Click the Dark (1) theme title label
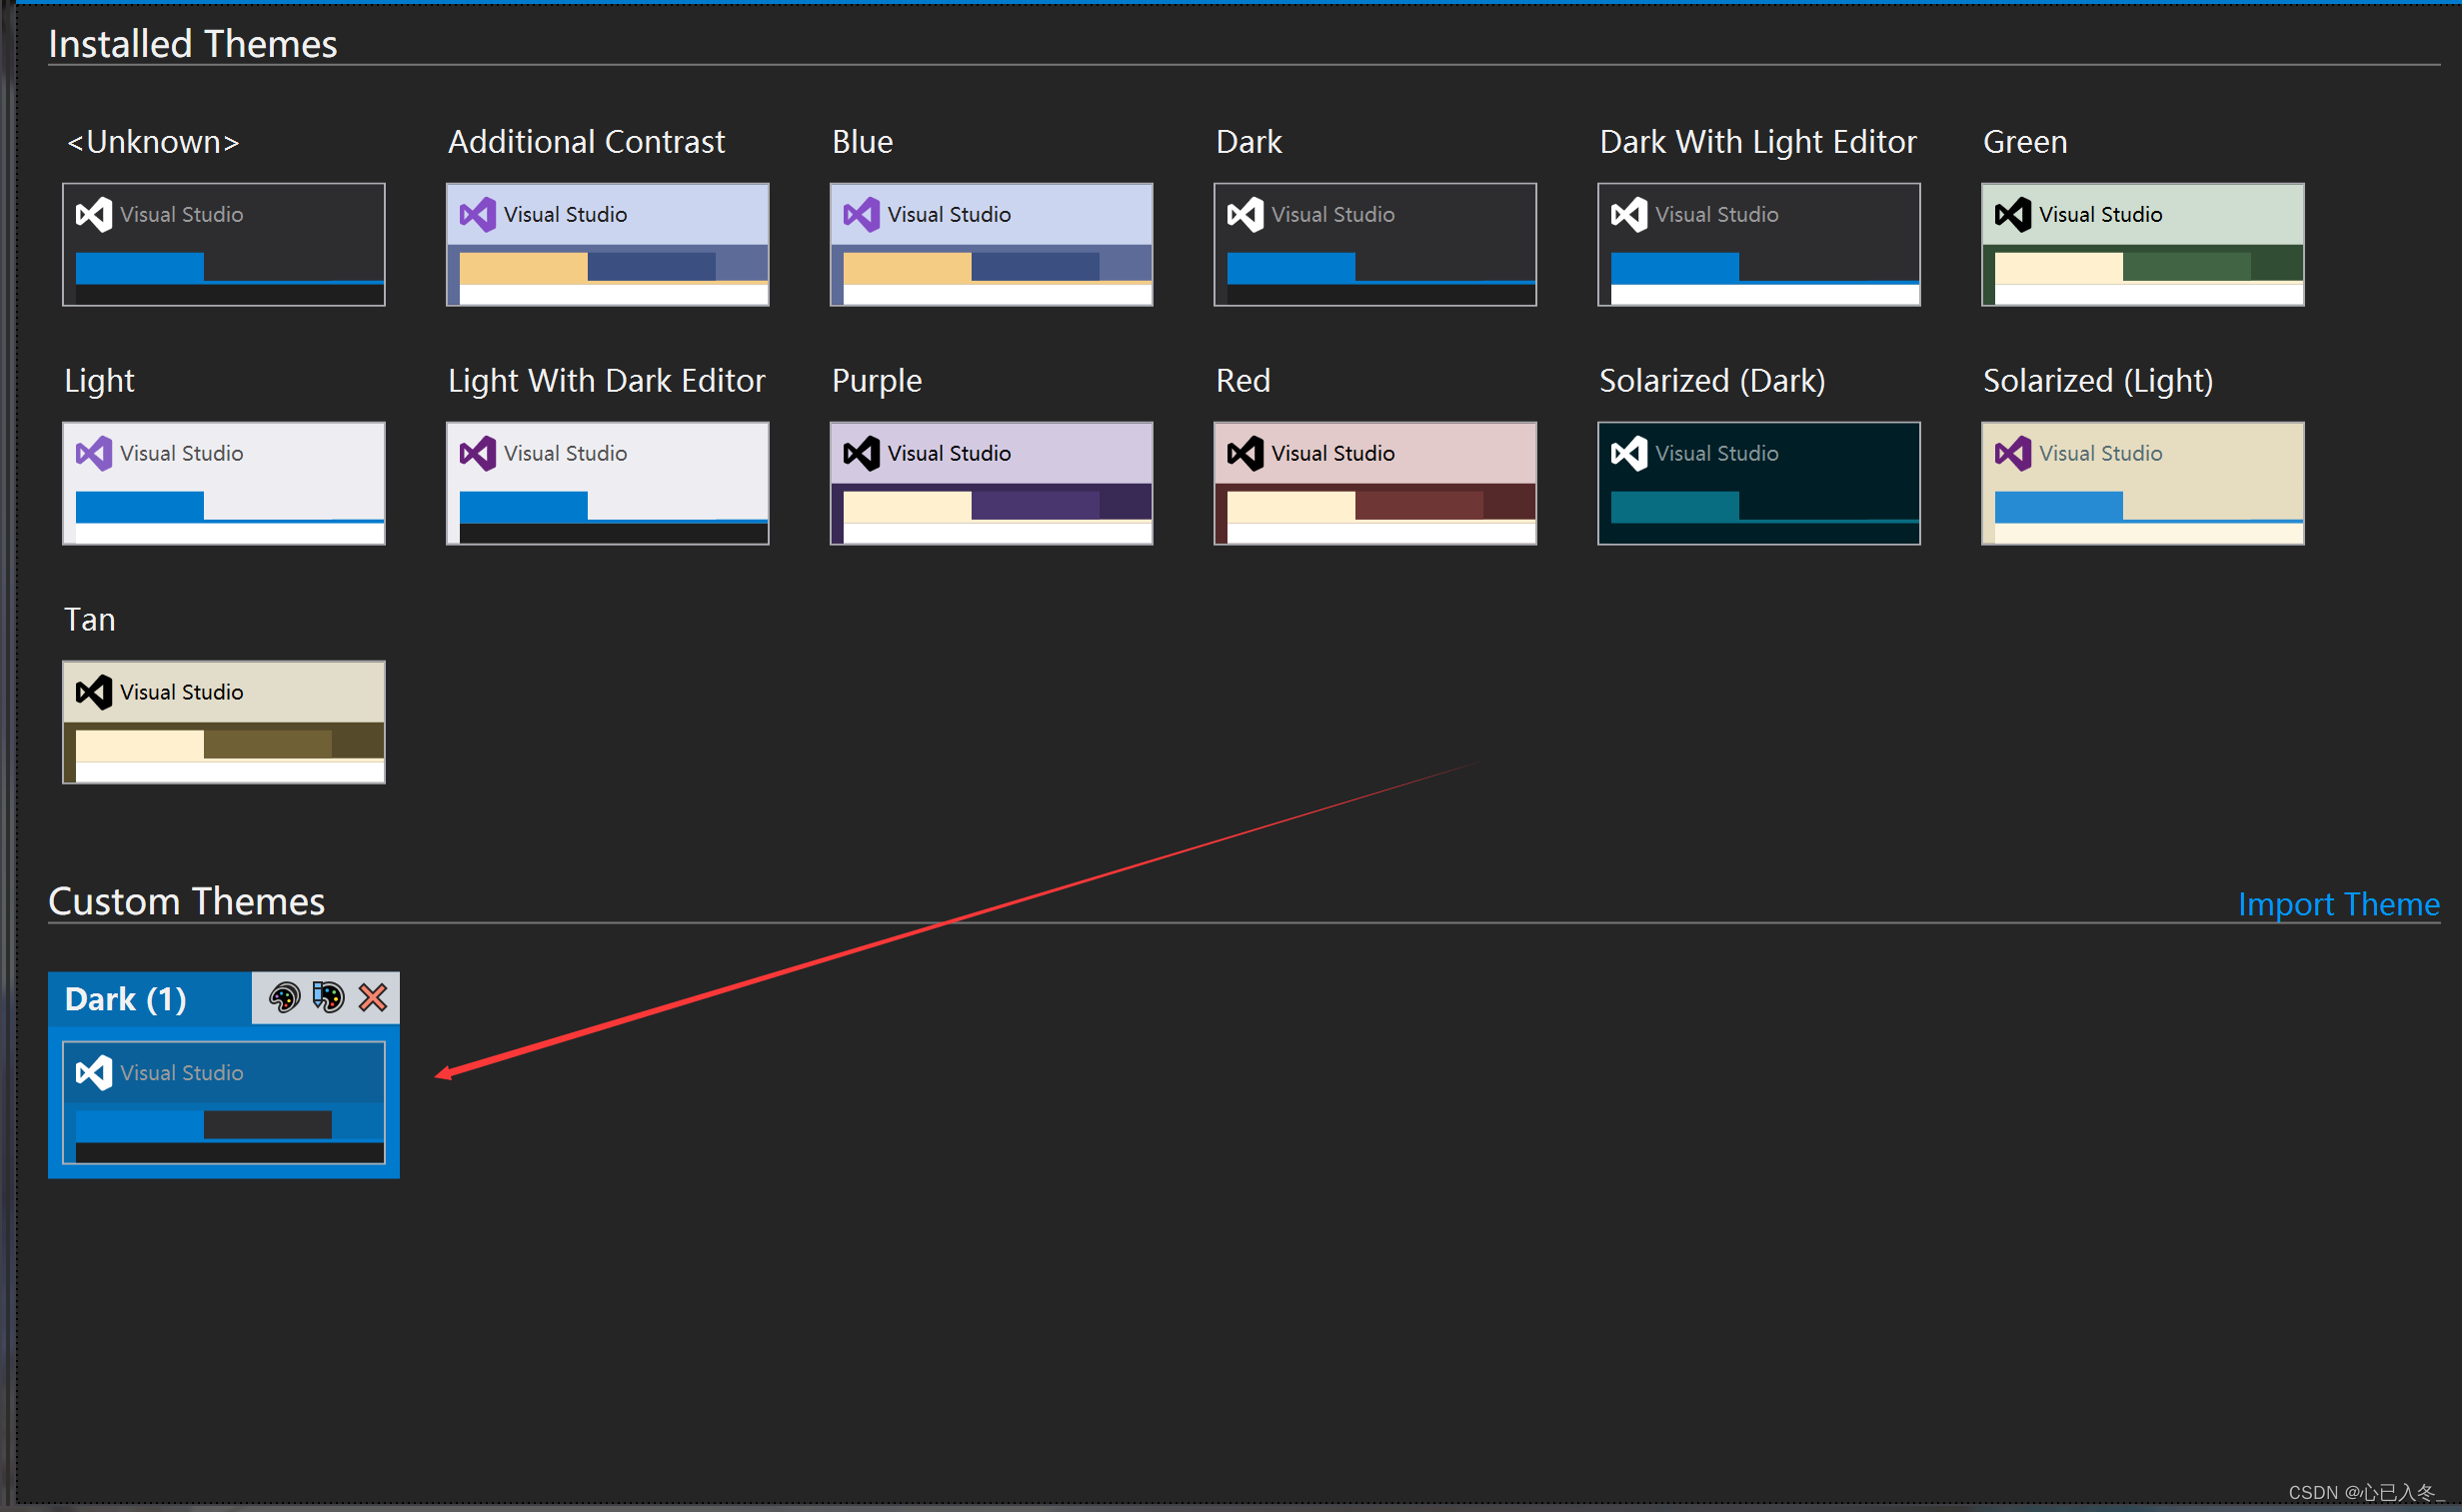Screen dimensions: 2462x1512 (x=126, y=999)
